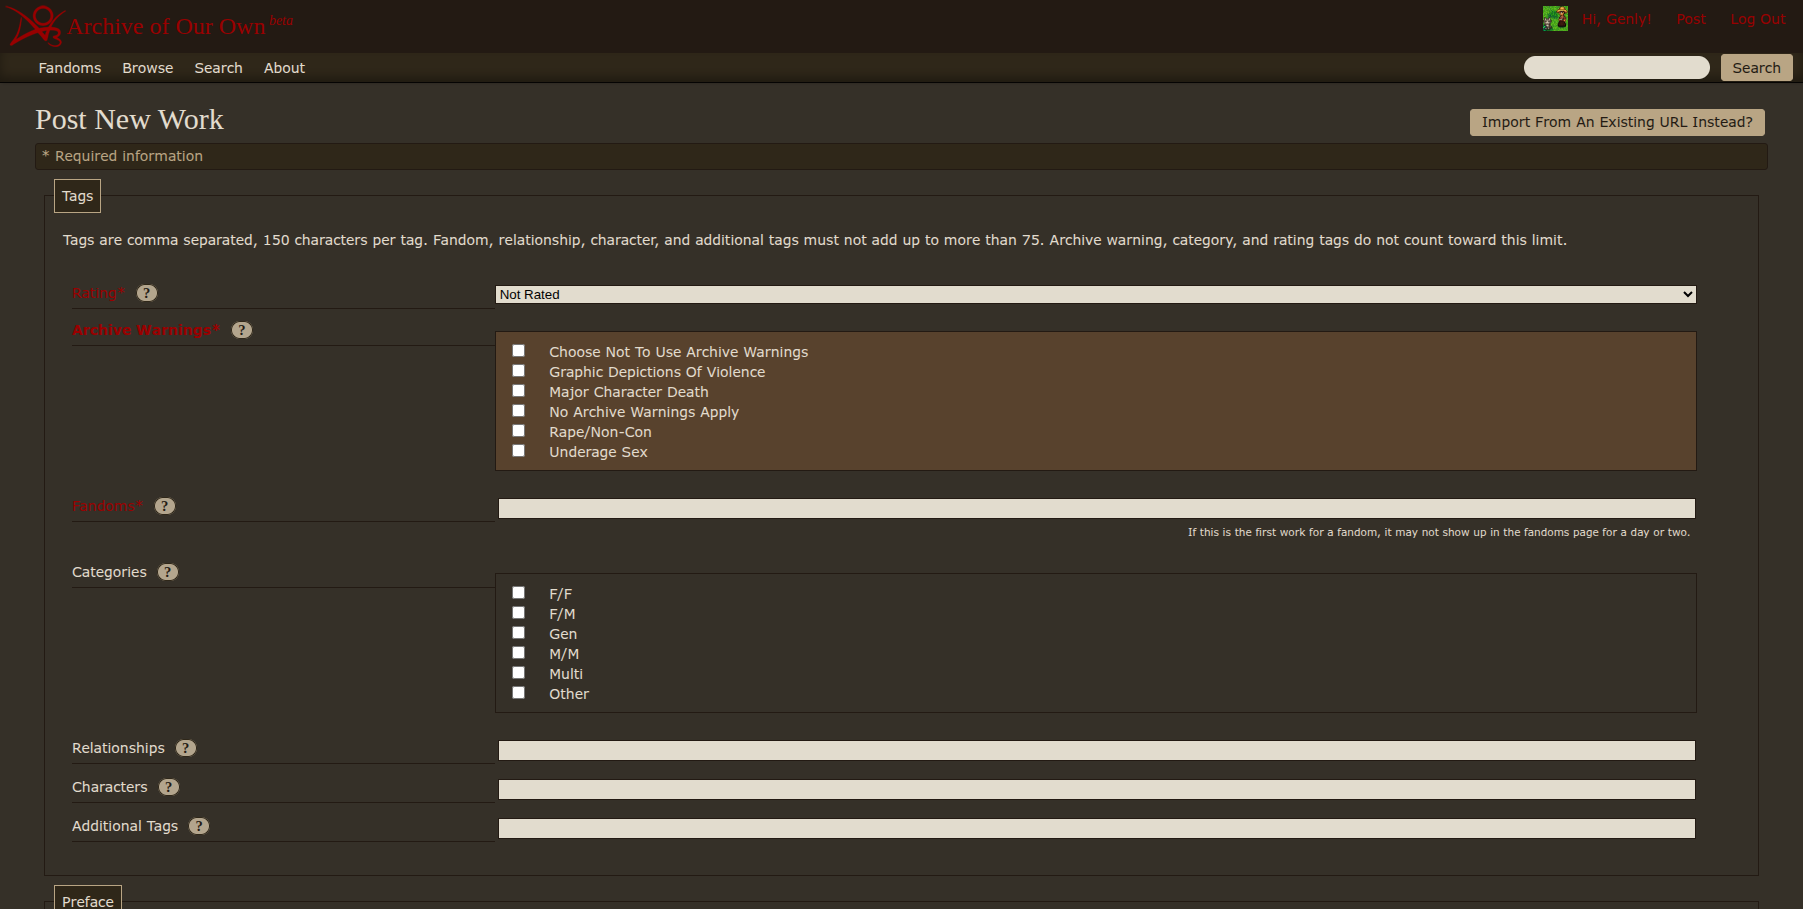Screen dimensions: 1803x909
Task: Focus the Fandoms text input field
Action: click(x=1096, y=508)
